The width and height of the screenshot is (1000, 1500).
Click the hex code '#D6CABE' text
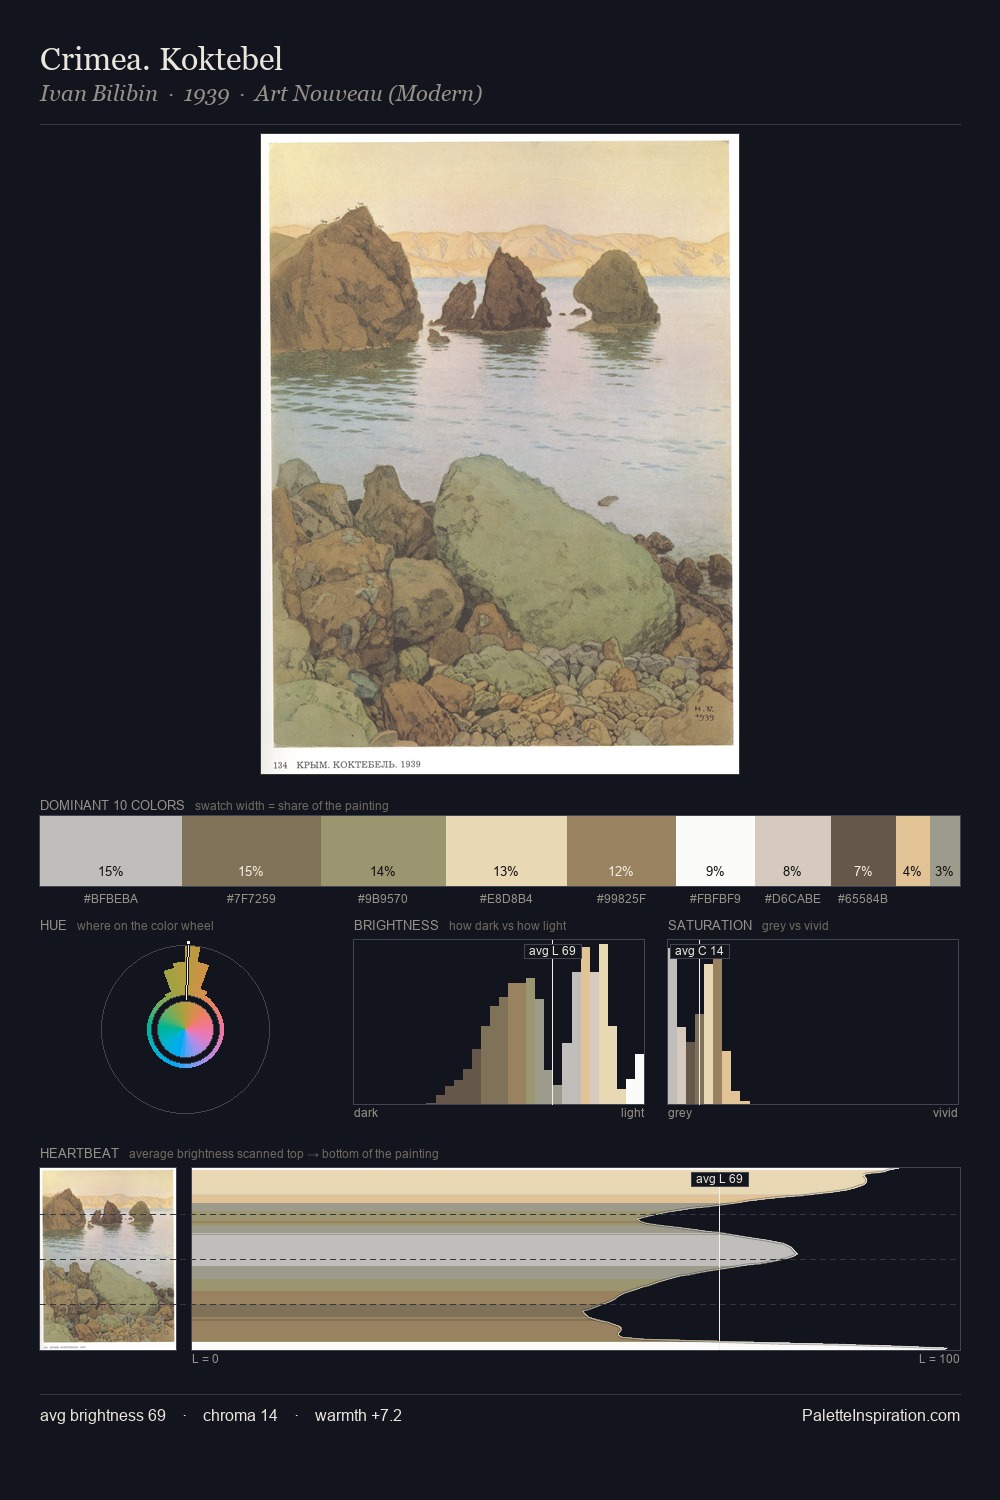point(793,899)
